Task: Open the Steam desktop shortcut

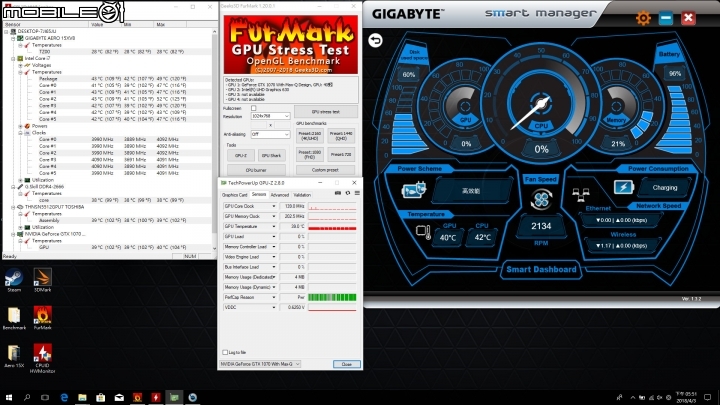Action: point(14,280)
